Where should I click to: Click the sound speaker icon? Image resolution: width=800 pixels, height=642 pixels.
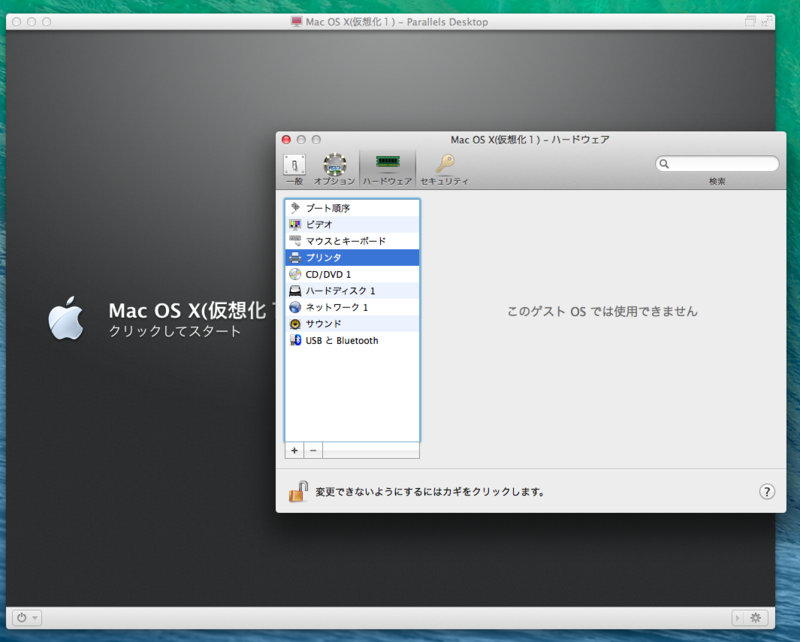pyautogui.click(x=295, y=324)
